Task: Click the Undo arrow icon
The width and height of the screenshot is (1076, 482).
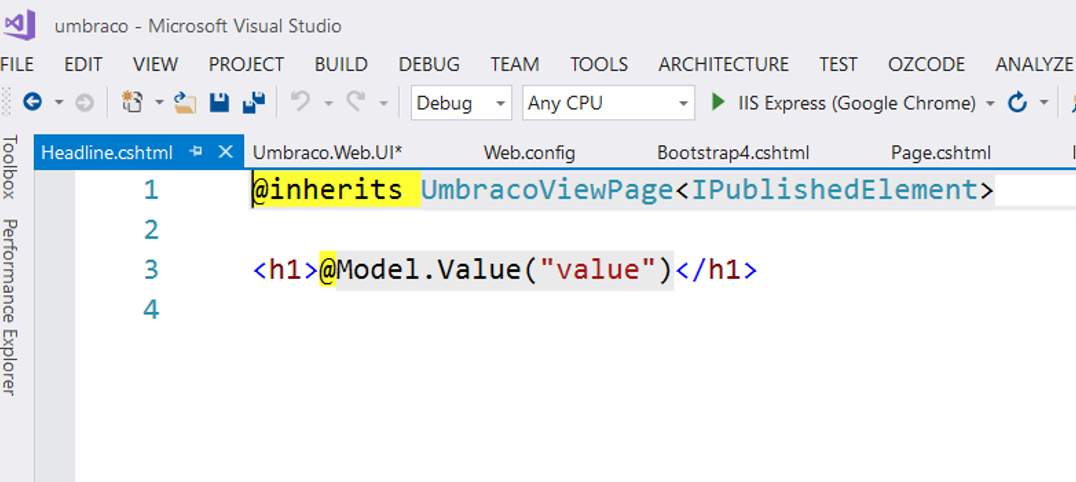Action: (300, 103)
